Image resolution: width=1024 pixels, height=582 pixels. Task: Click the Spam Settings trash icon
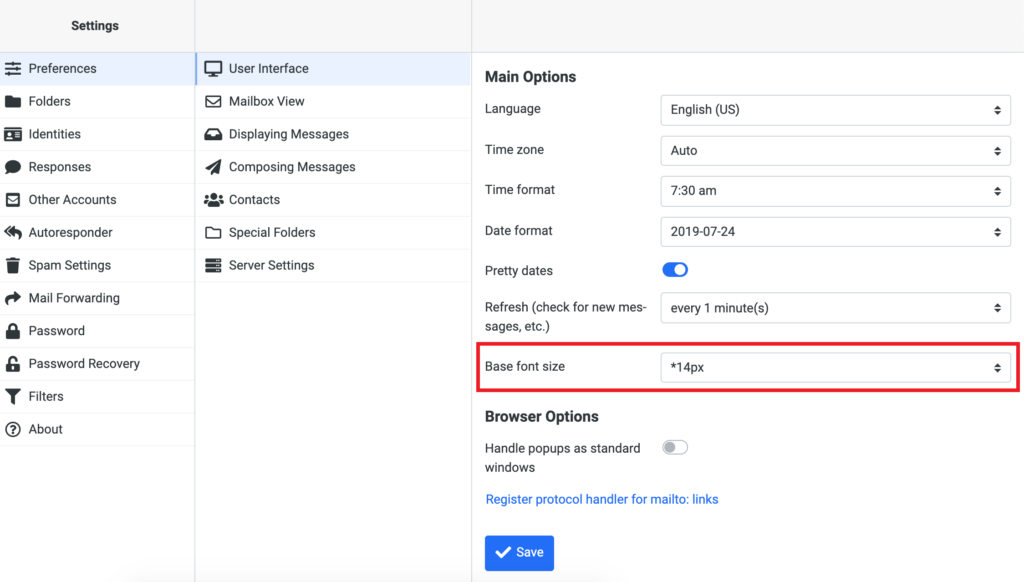coord(13,265)
